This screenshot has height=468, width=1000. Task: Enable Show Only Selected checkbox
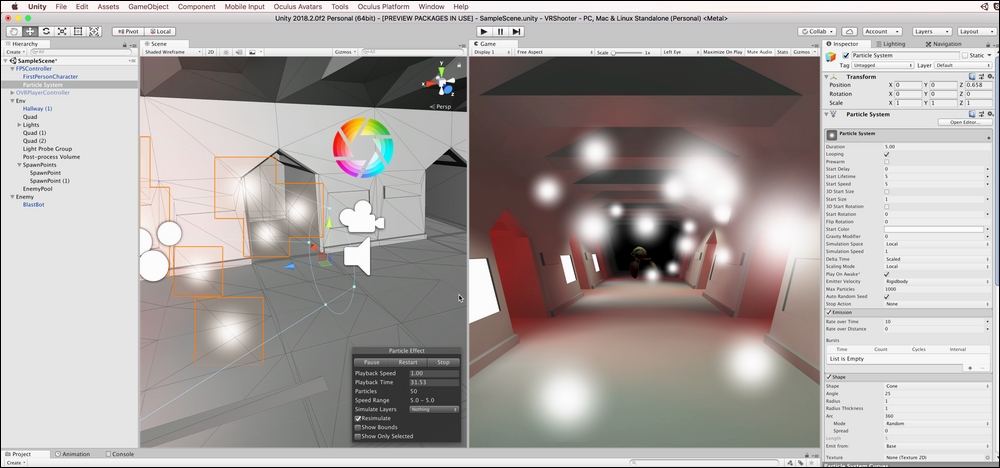[358, 436]
